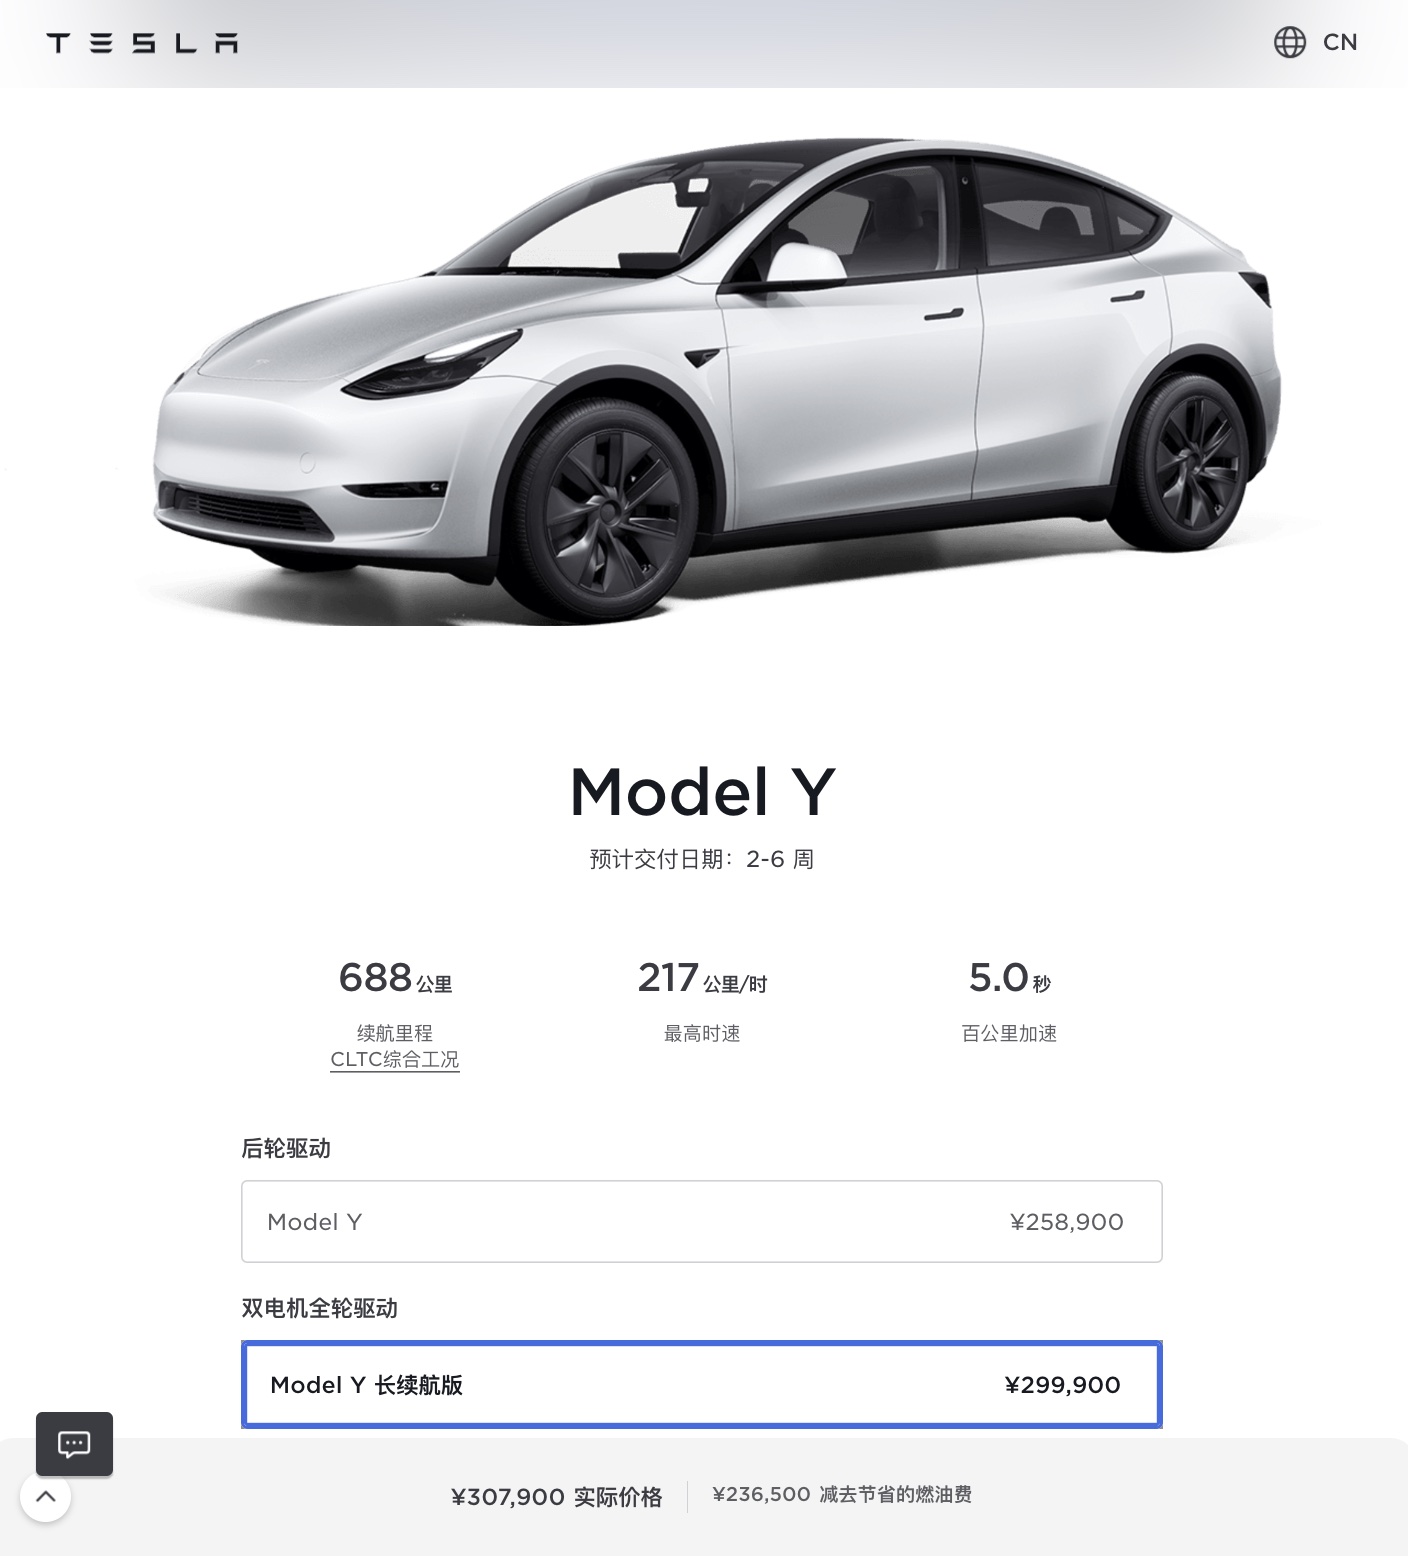
Task: Click the Model Y page heading
Action: coord(702,792)
